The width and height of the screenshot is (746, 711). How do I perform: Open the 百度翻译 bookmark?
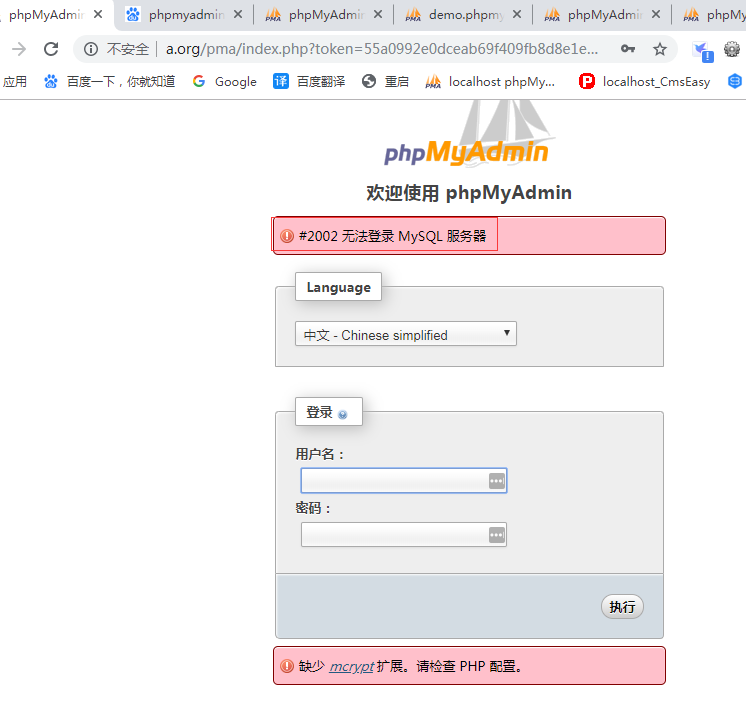[309, 82]
